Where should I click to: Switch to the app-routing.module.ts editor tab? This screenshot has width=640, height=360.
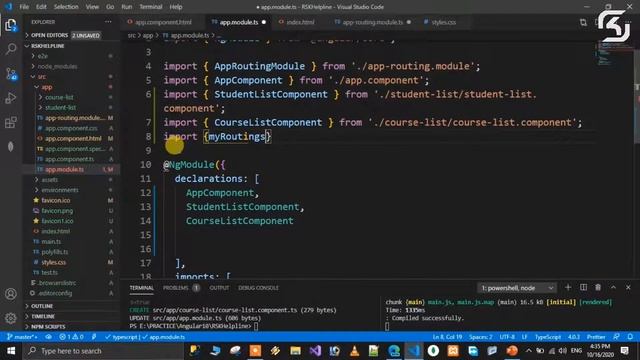(373, 22)
